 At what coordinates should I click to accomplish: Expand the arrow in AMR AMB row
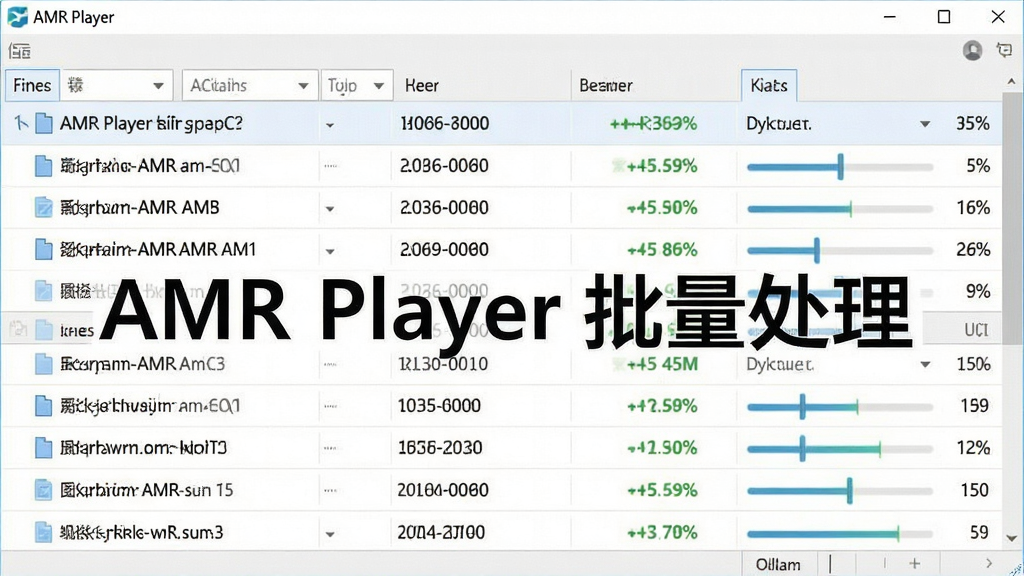tap(330, 209)
